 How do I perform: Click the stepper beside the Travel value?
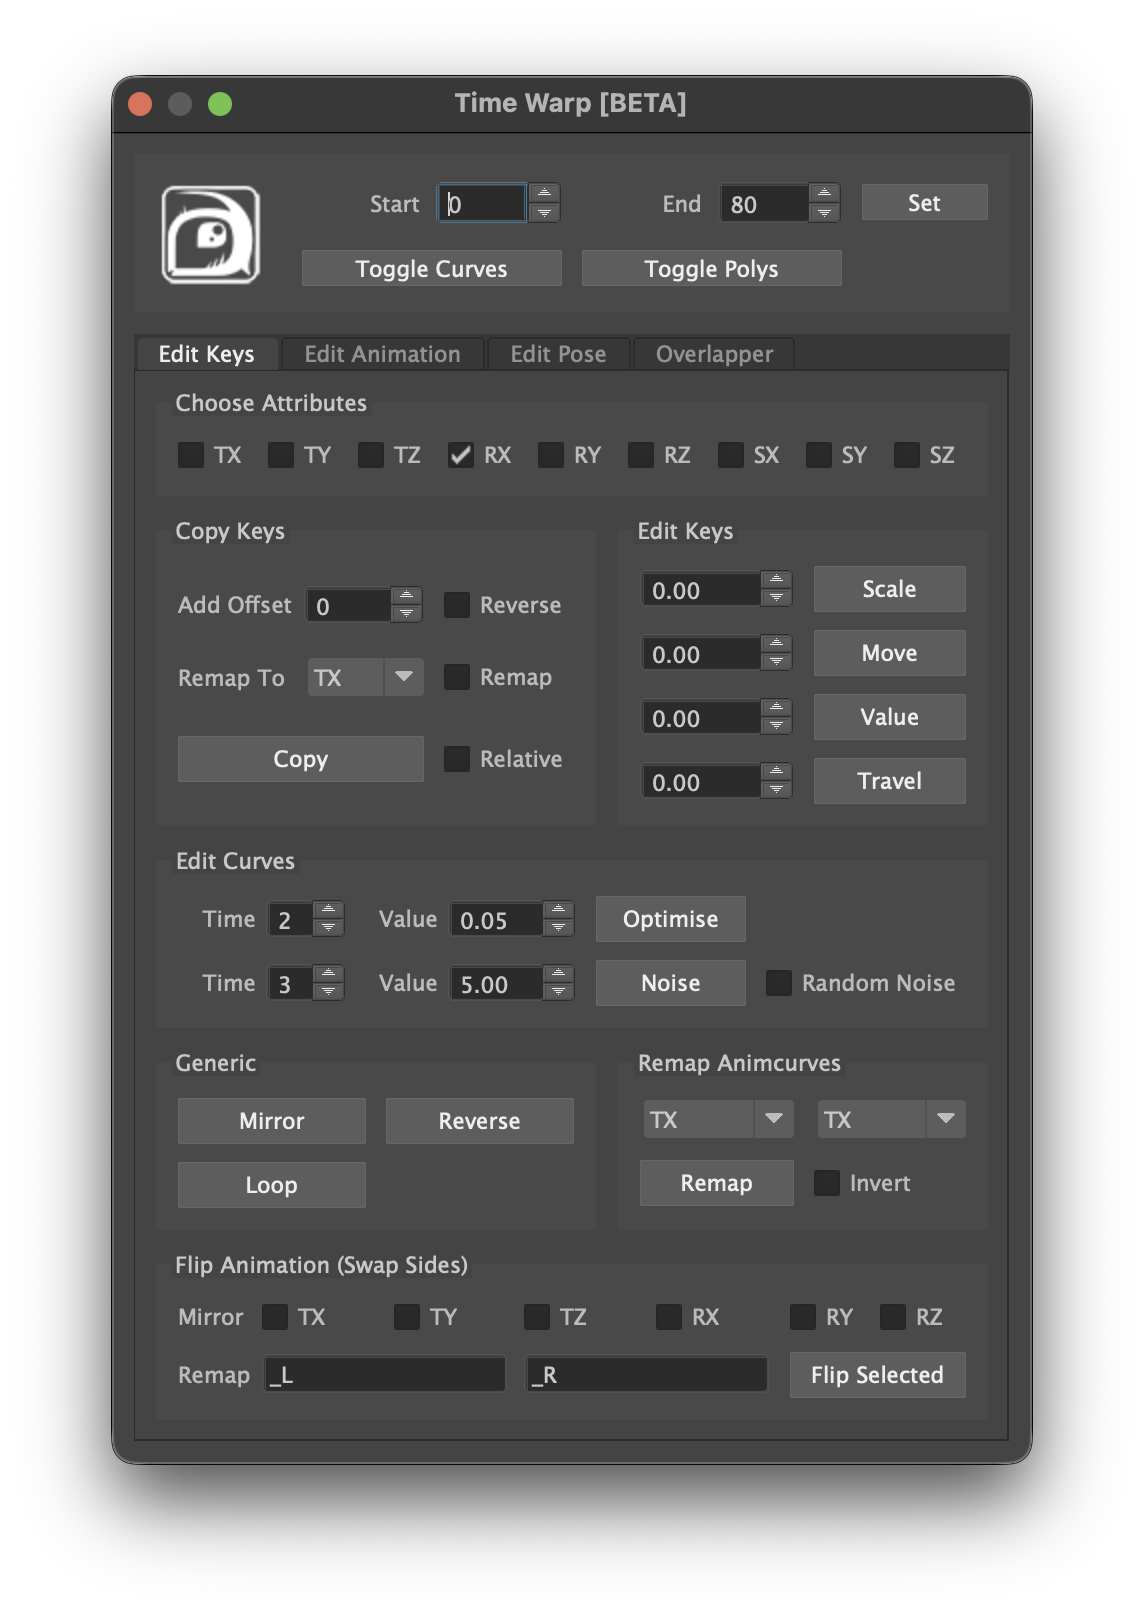coord(776,781)
